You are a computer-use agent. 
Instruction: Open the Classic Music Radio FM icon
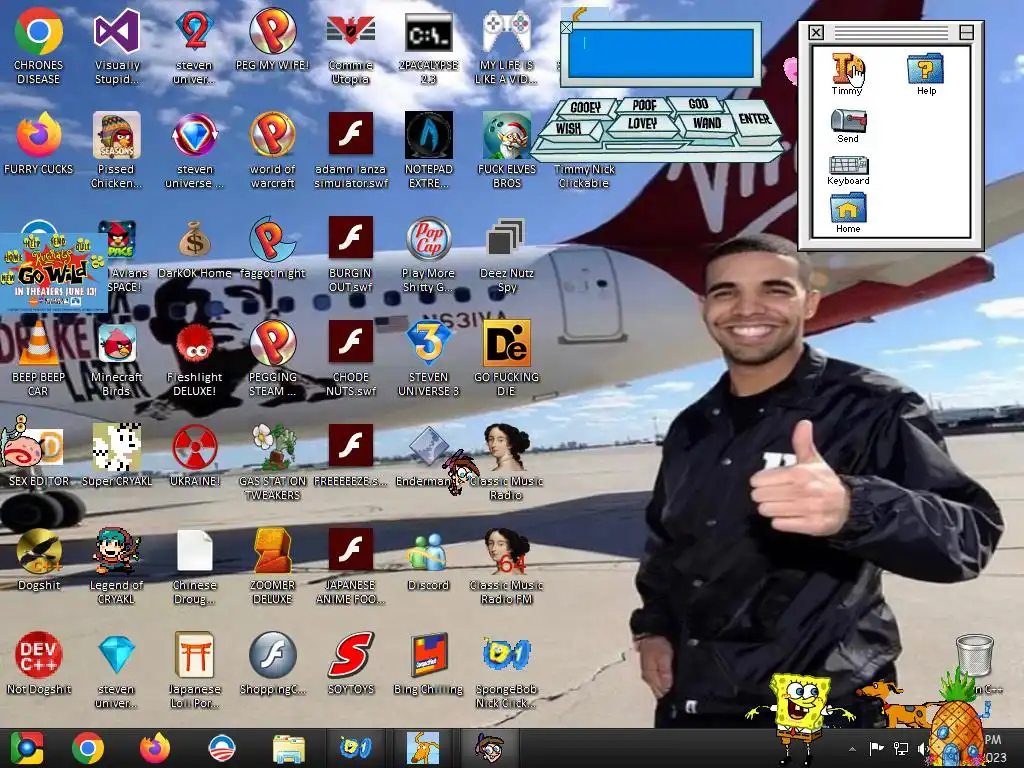click(x=506, y=551)
